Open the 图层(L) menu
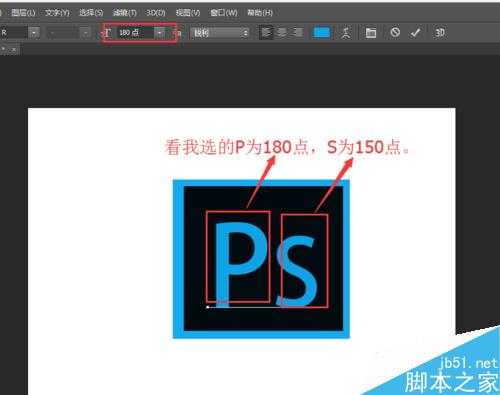Image resolution: width=500 pixels, height=395 pixels. [23, 13]
